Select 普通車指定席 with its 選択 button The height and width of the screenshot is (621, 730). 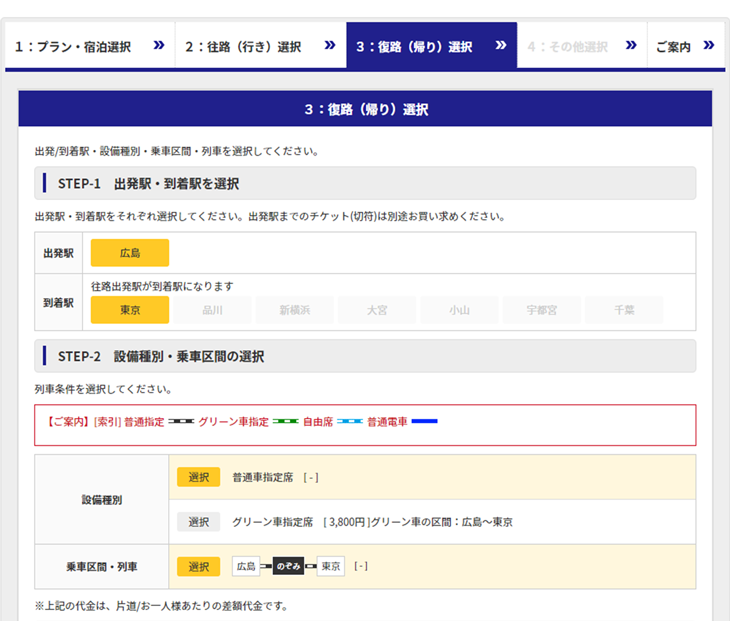click(198, 477)
